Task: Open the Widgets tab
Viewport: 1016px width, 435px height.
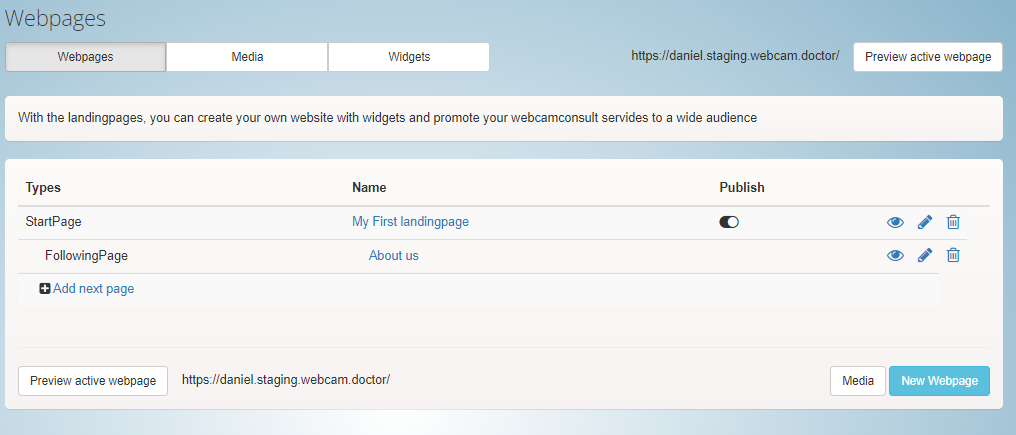Action: click(x=409, y=57)
